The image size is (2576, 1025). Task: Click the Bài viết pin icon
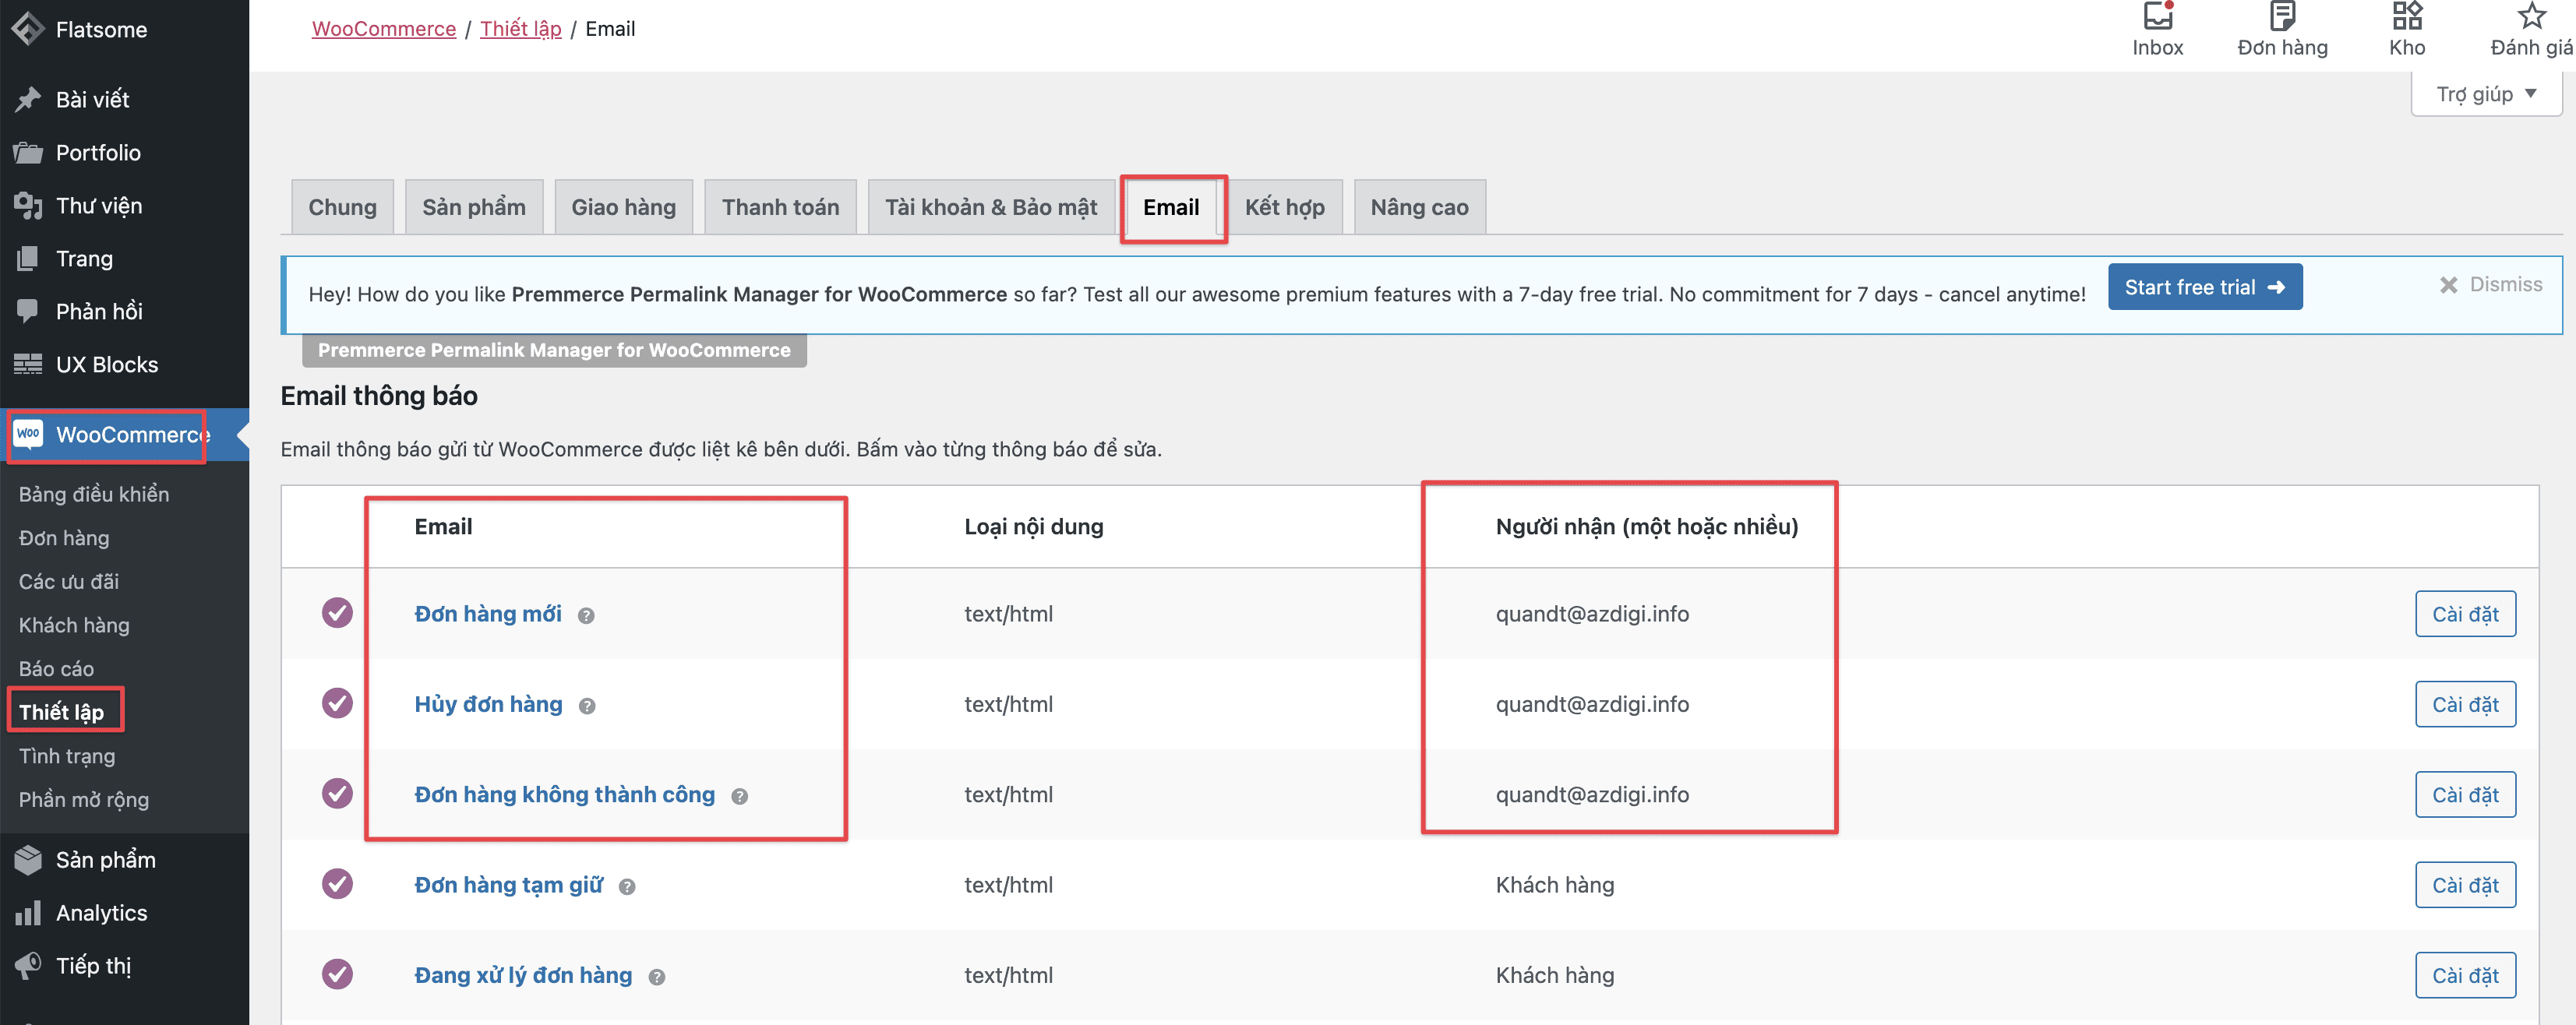[28, 99]
